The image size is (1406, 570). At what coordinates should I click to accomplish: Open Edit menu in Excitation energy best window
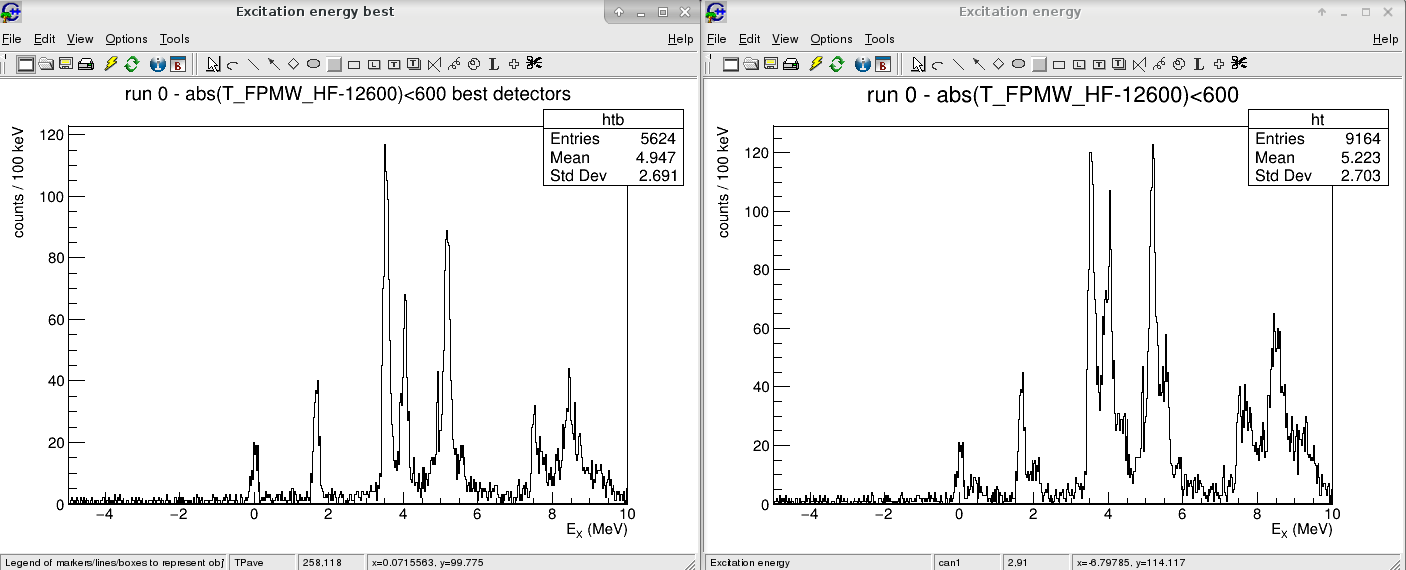click(44, 39)
